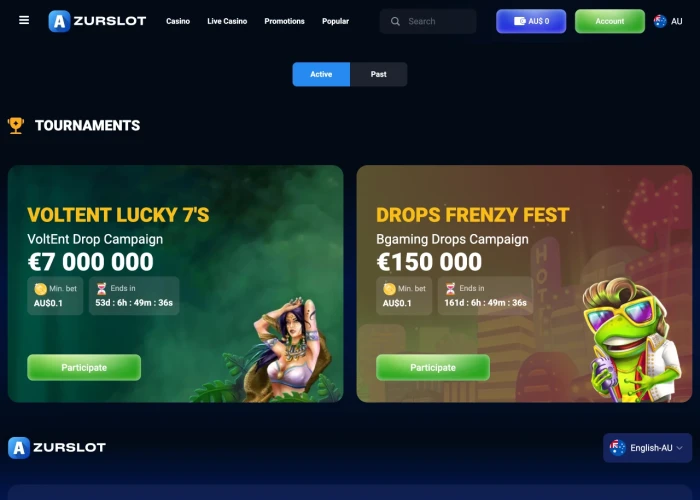Image resolution: width=700 pixels, height=500 pixels.
Task: Open the AU region selector in header
Action: [668, 21]
